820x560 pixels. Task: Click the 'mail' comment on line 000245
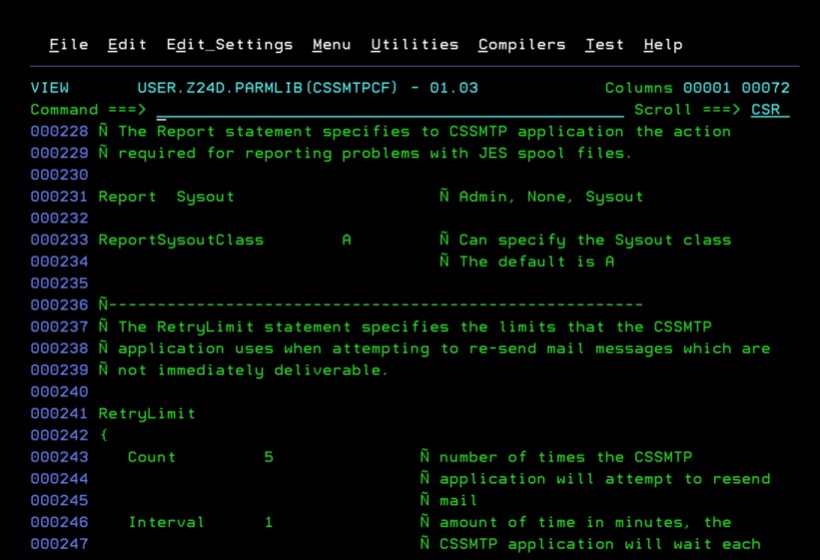point(448,501)
